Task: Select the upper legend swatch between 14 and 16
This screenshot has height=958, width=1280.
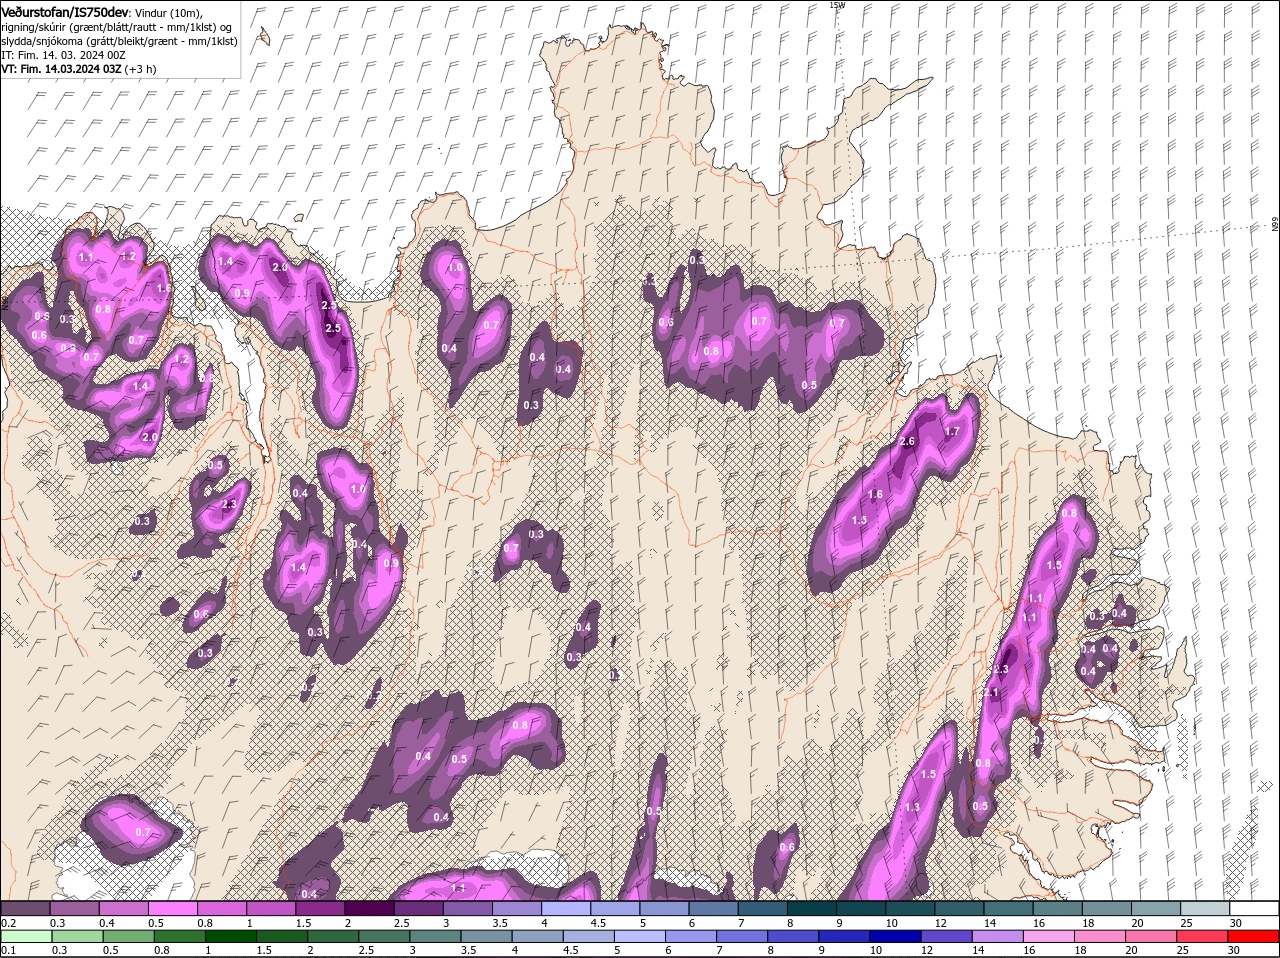Action: 1008,908
